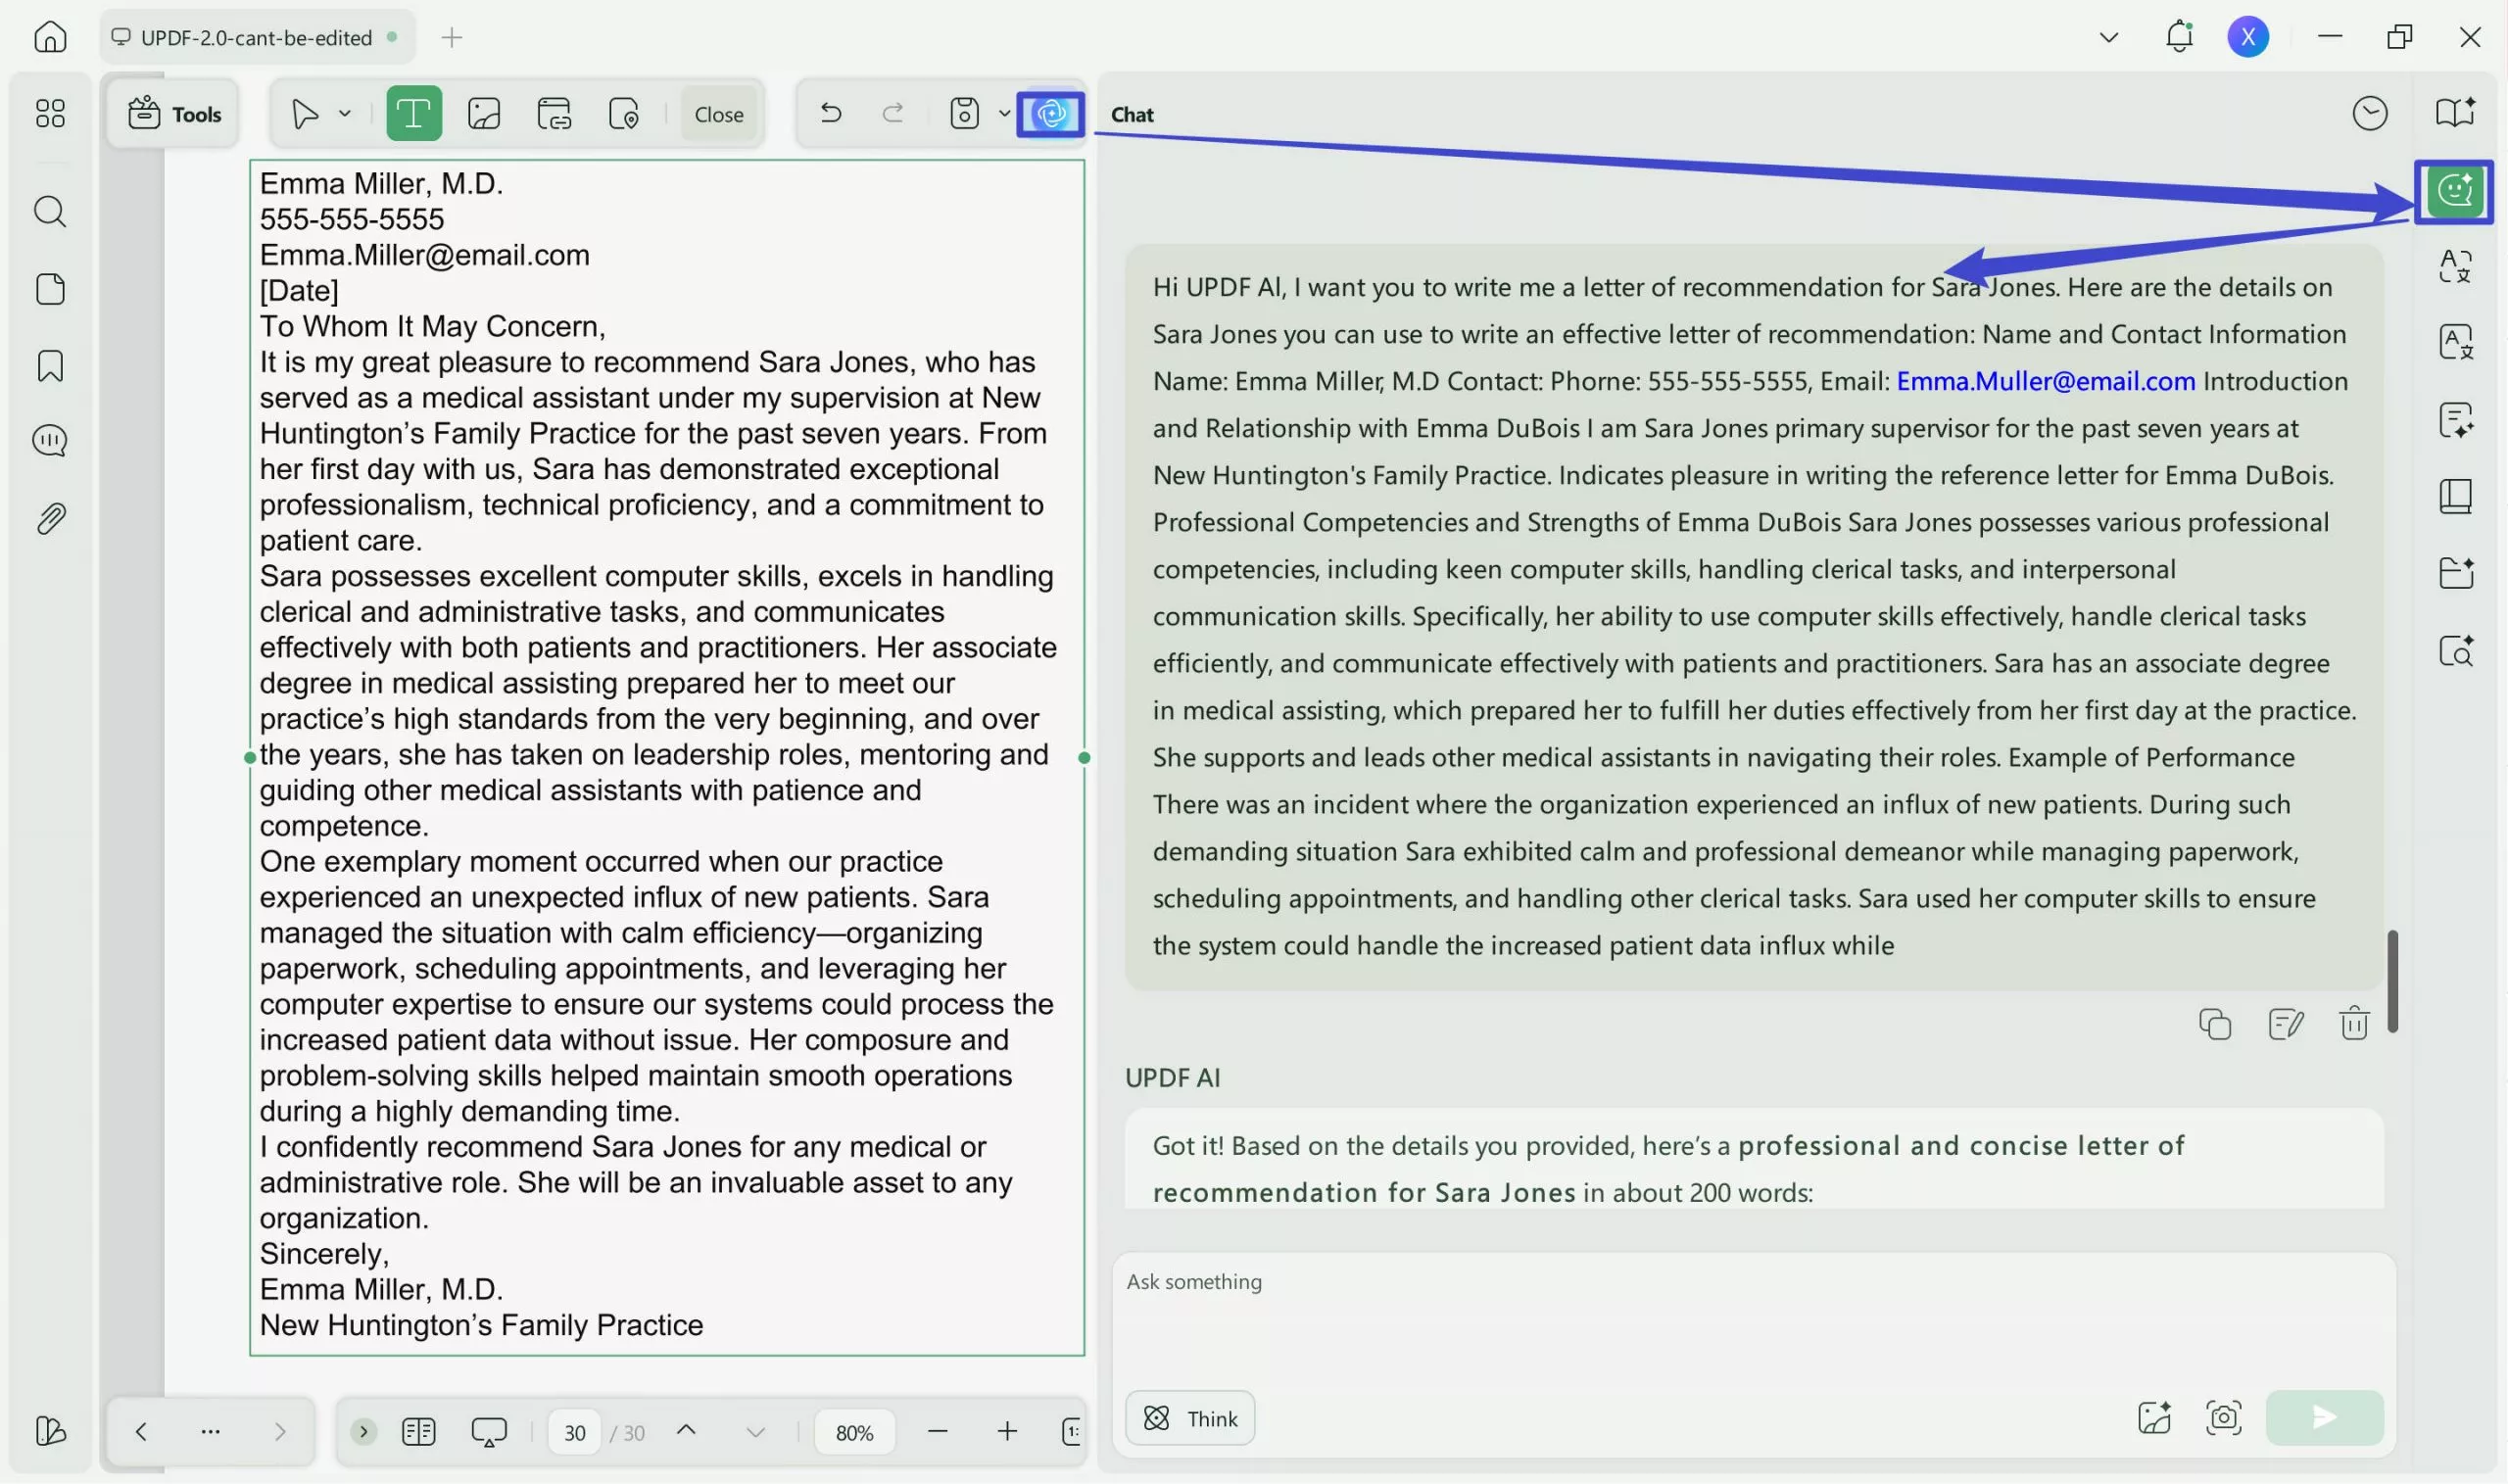This screenshot has height=1484, width=2508.
Task: Expand the page thumbnails panel
Action: 364,1431
